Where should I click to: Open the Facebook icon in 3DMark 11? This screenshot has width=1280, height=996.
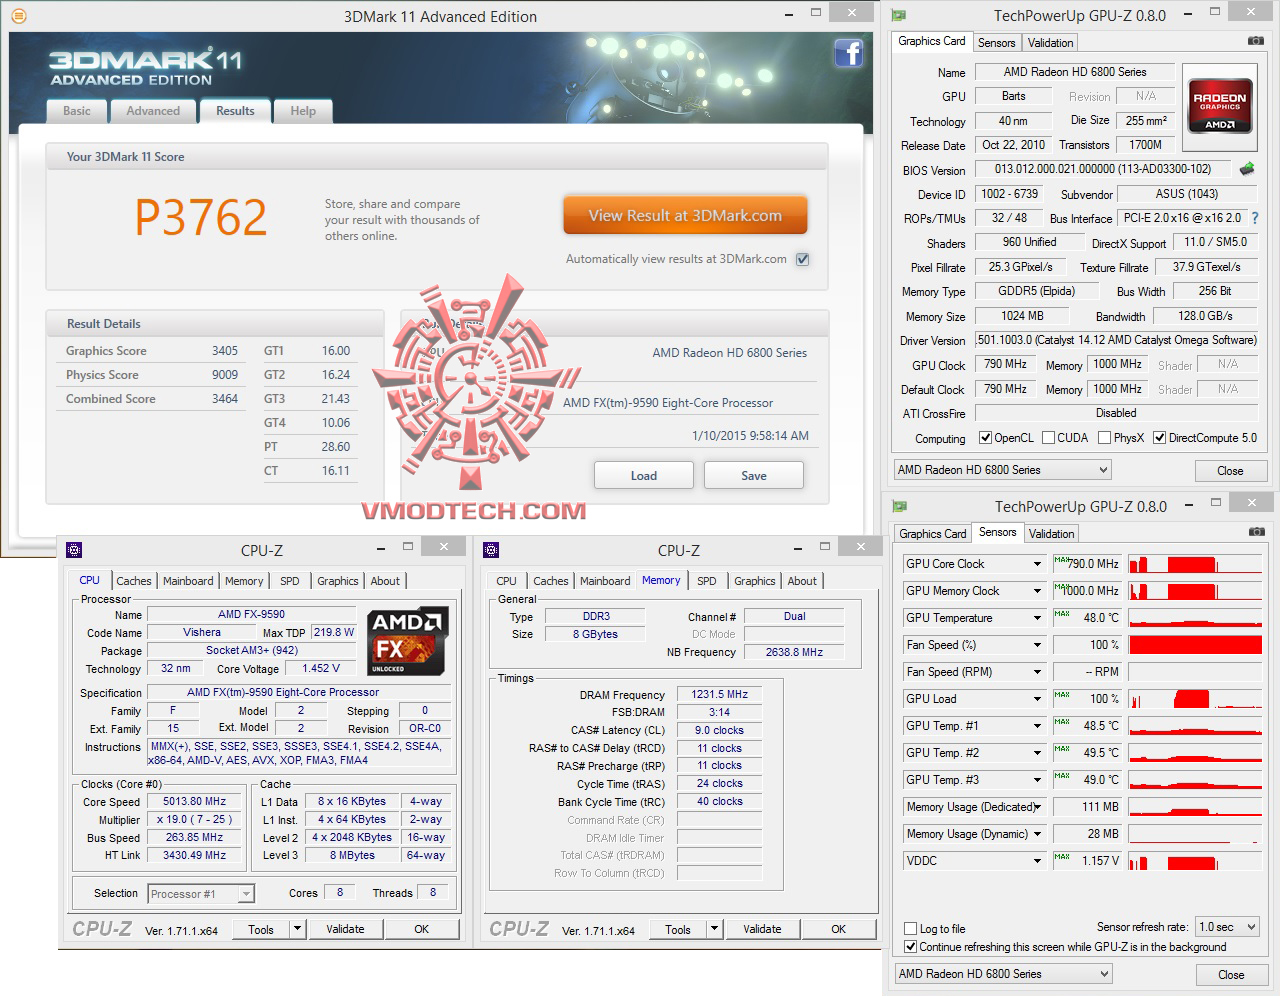849,53
